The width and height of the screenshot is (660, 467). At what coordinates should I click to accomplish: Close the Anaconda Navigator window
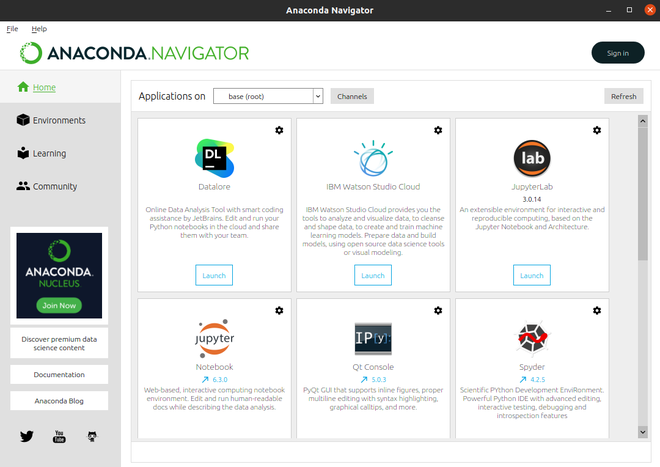click(x=650, y=10)
